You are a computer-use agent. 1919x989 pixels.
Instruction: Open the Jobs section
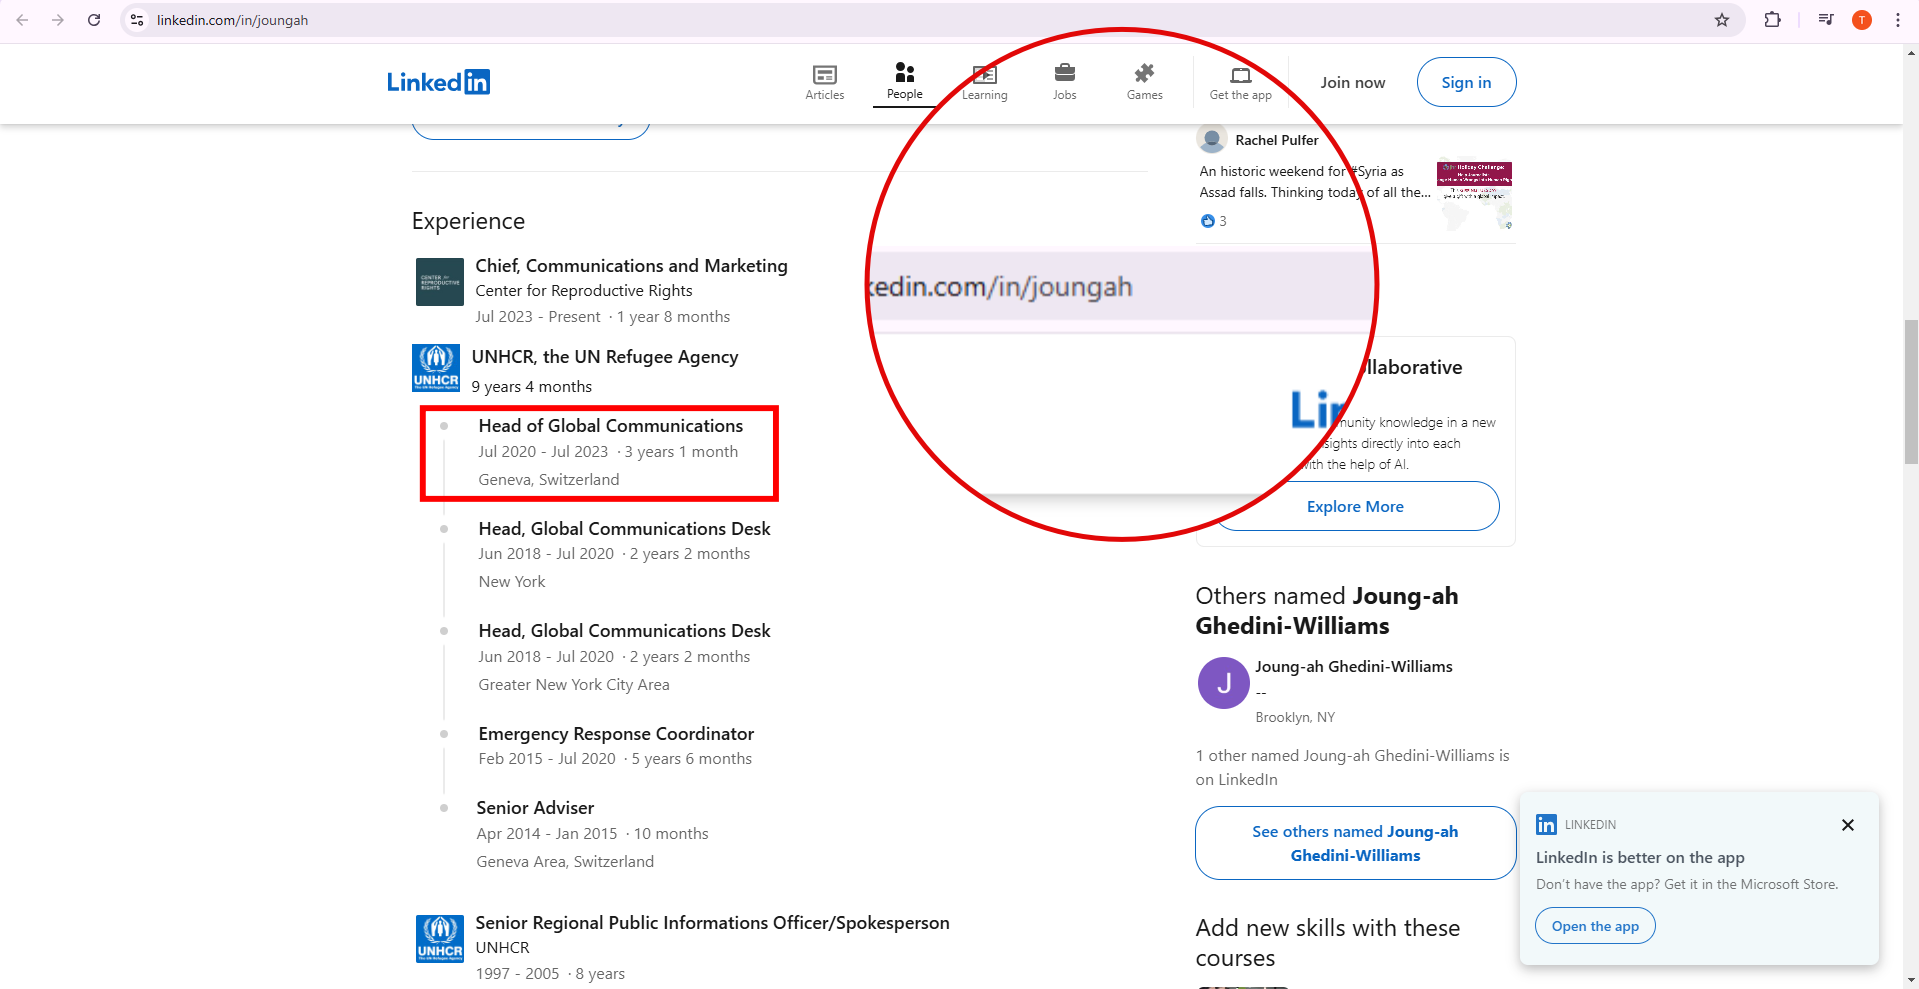click(1065, 82)
